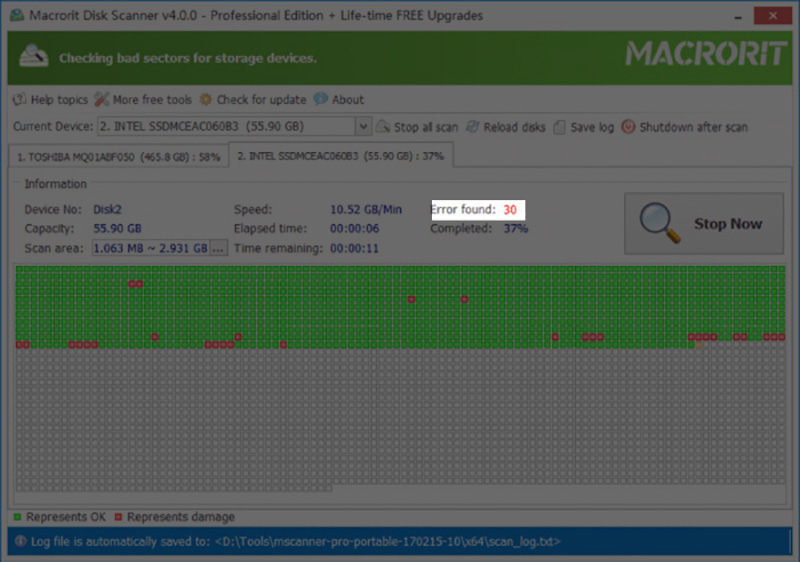Click the disk scanner icon in the green banner
Screen dimensions: 800x562
pos(34,57)
